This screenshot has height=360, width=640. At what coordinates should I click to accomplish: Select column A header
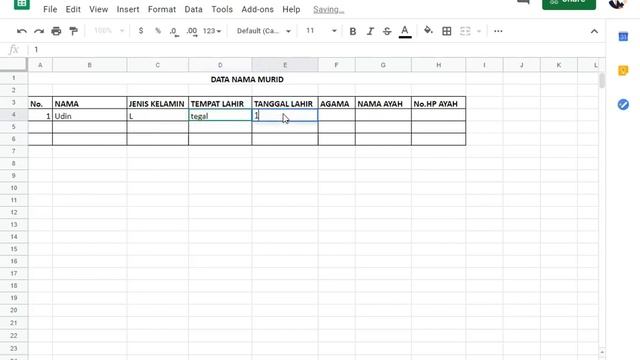click(x=40, y=65)
